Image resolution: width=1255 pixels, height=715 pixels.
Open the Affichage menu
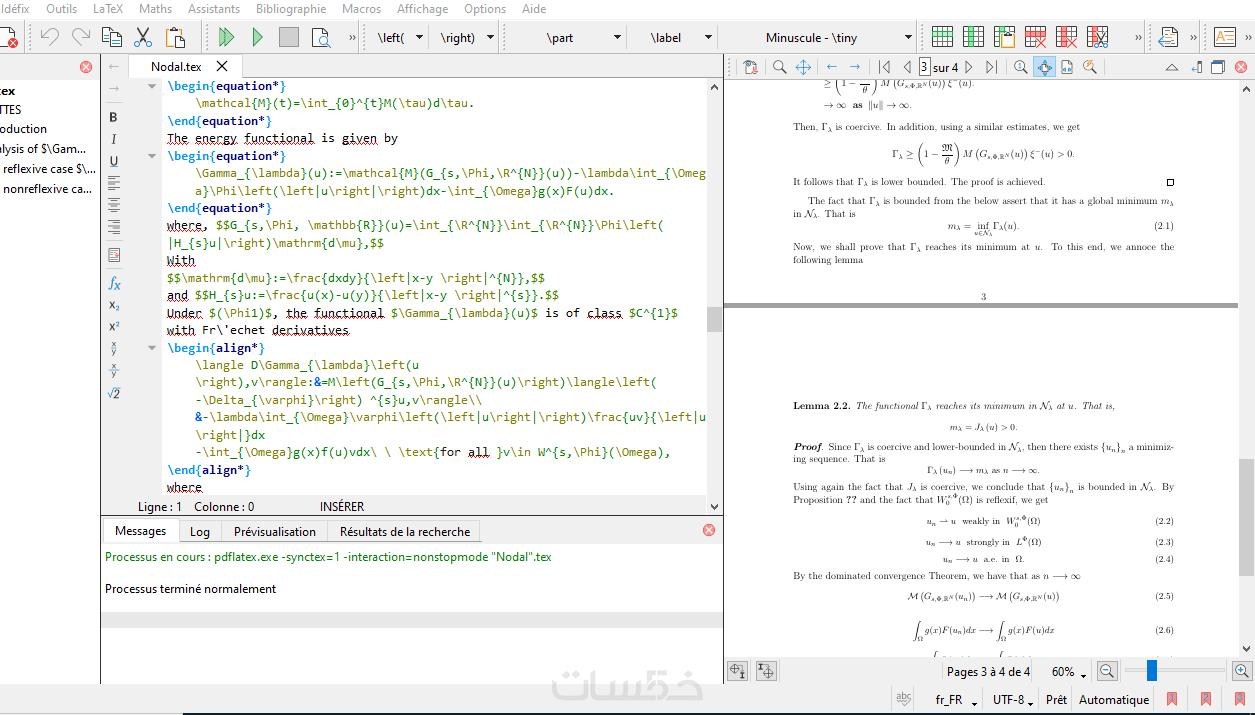click(422, 9)
